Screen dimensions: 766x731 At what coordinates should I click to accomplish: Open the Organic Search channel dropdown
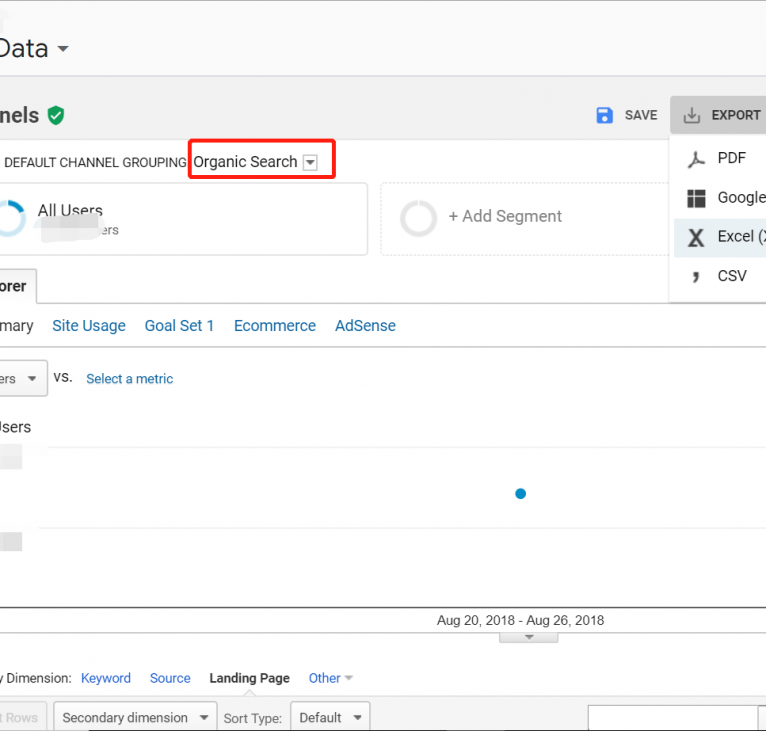(x=310, y=163)
